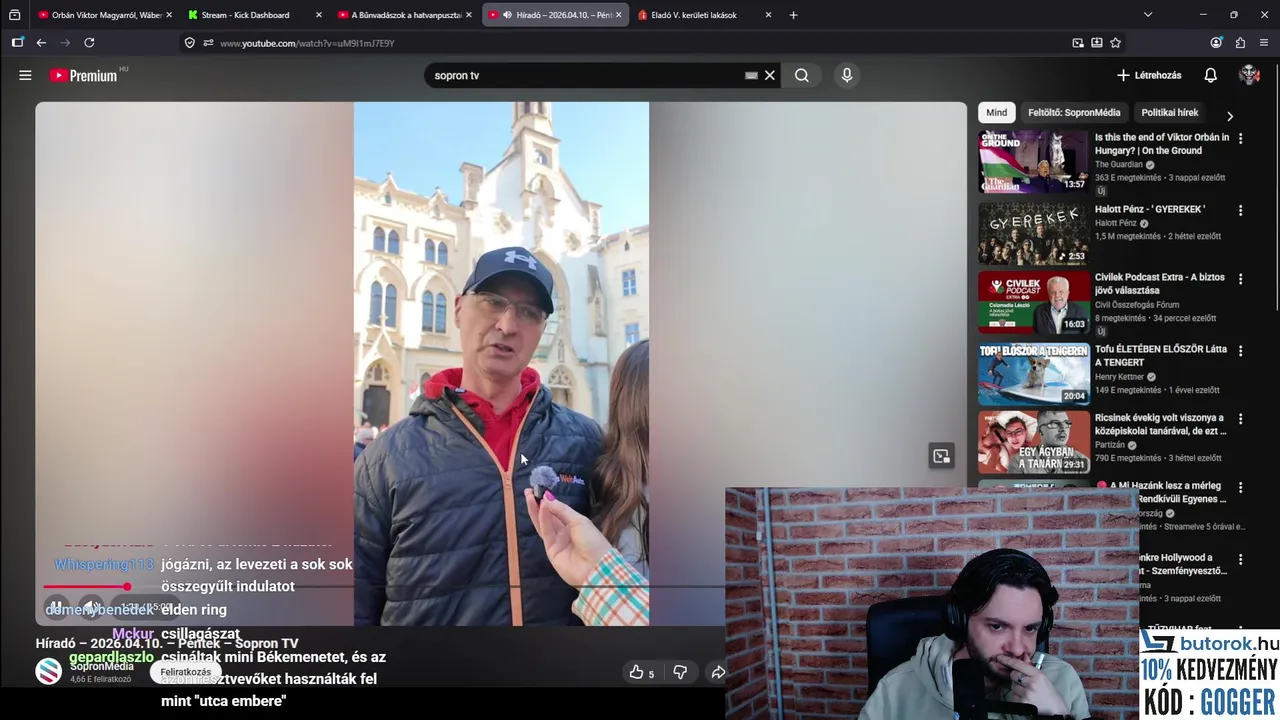Screen dimensions: 1280x720
Task: Open 'Tofu ÉLETÉBEN ELŐSZÖR Látta A TENGERT' title
Action: pyautogui.click(x=1161, y=356)
